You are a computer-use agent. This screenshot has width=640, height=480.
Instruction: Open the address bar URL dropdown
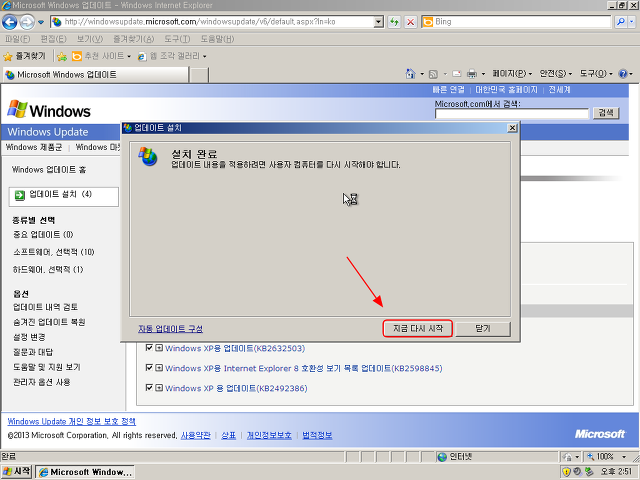379,22
